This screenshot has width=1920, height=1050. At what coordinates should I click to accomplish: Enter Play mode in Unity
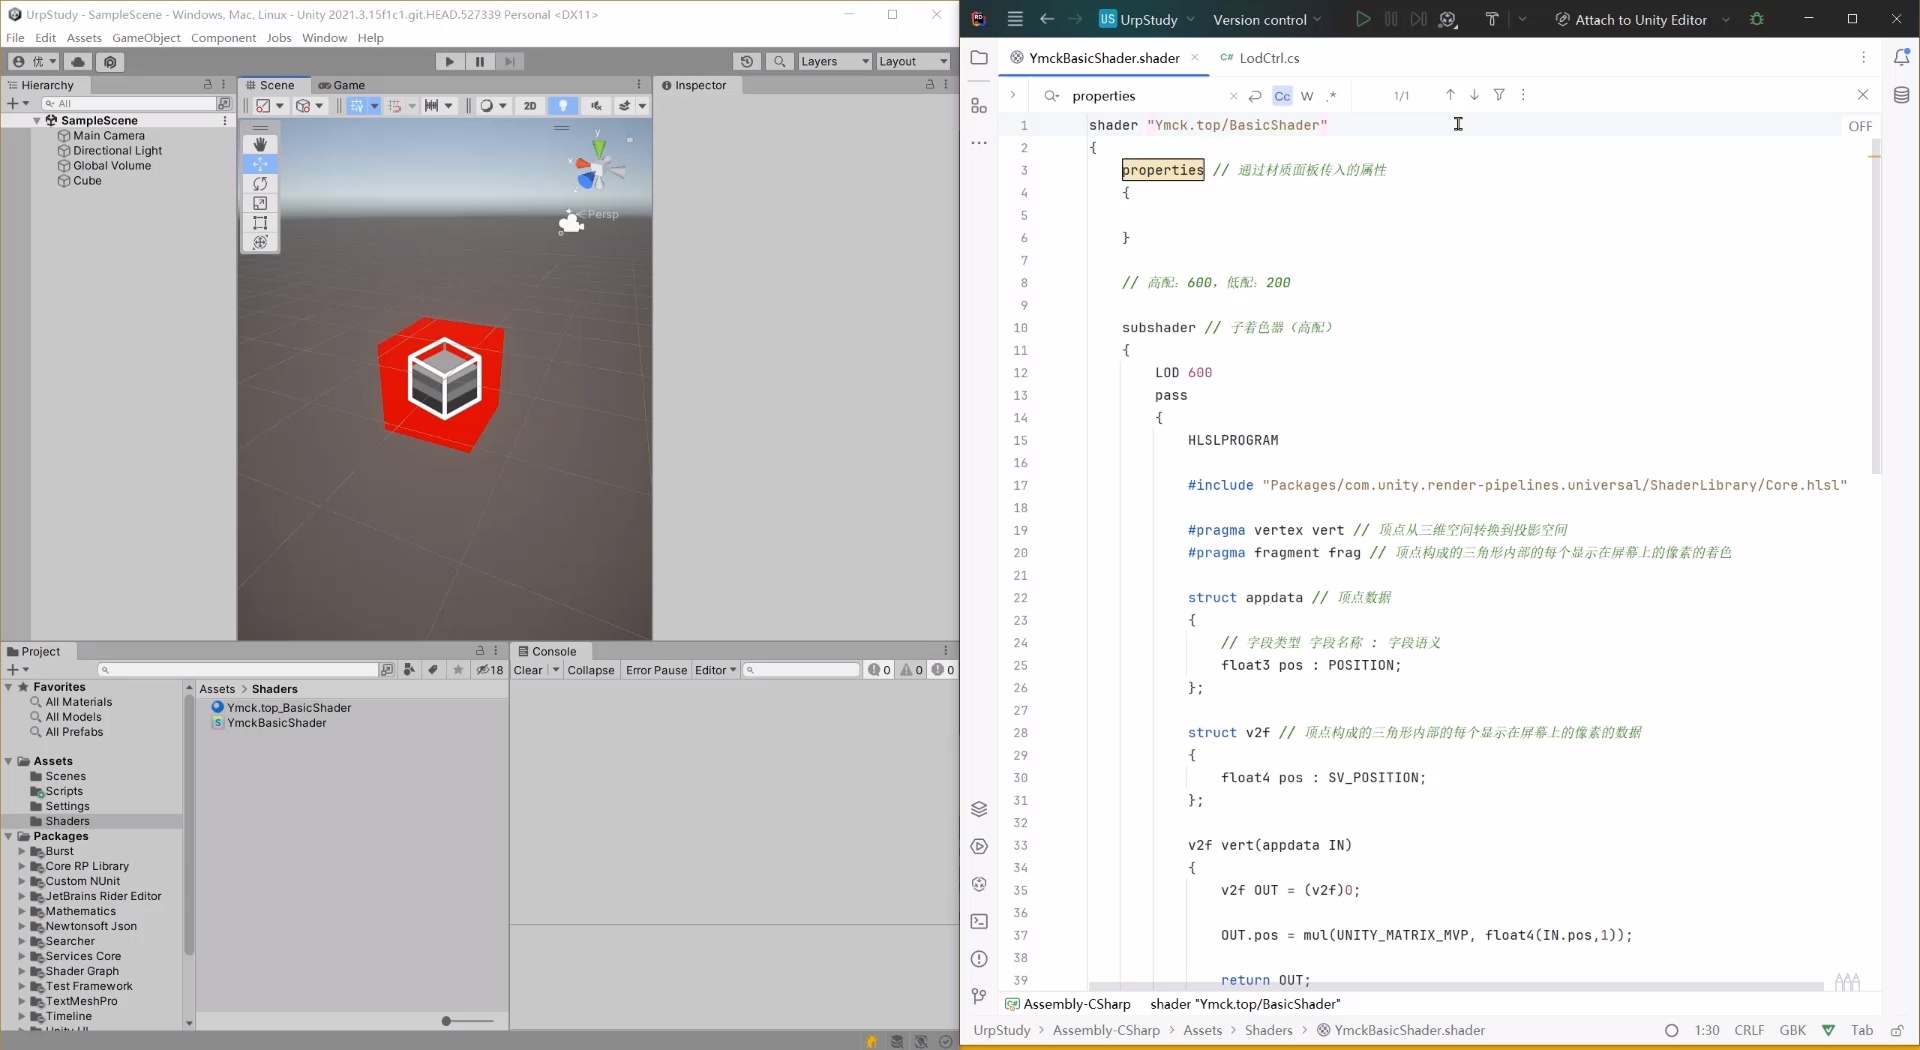tap(449, 61)
